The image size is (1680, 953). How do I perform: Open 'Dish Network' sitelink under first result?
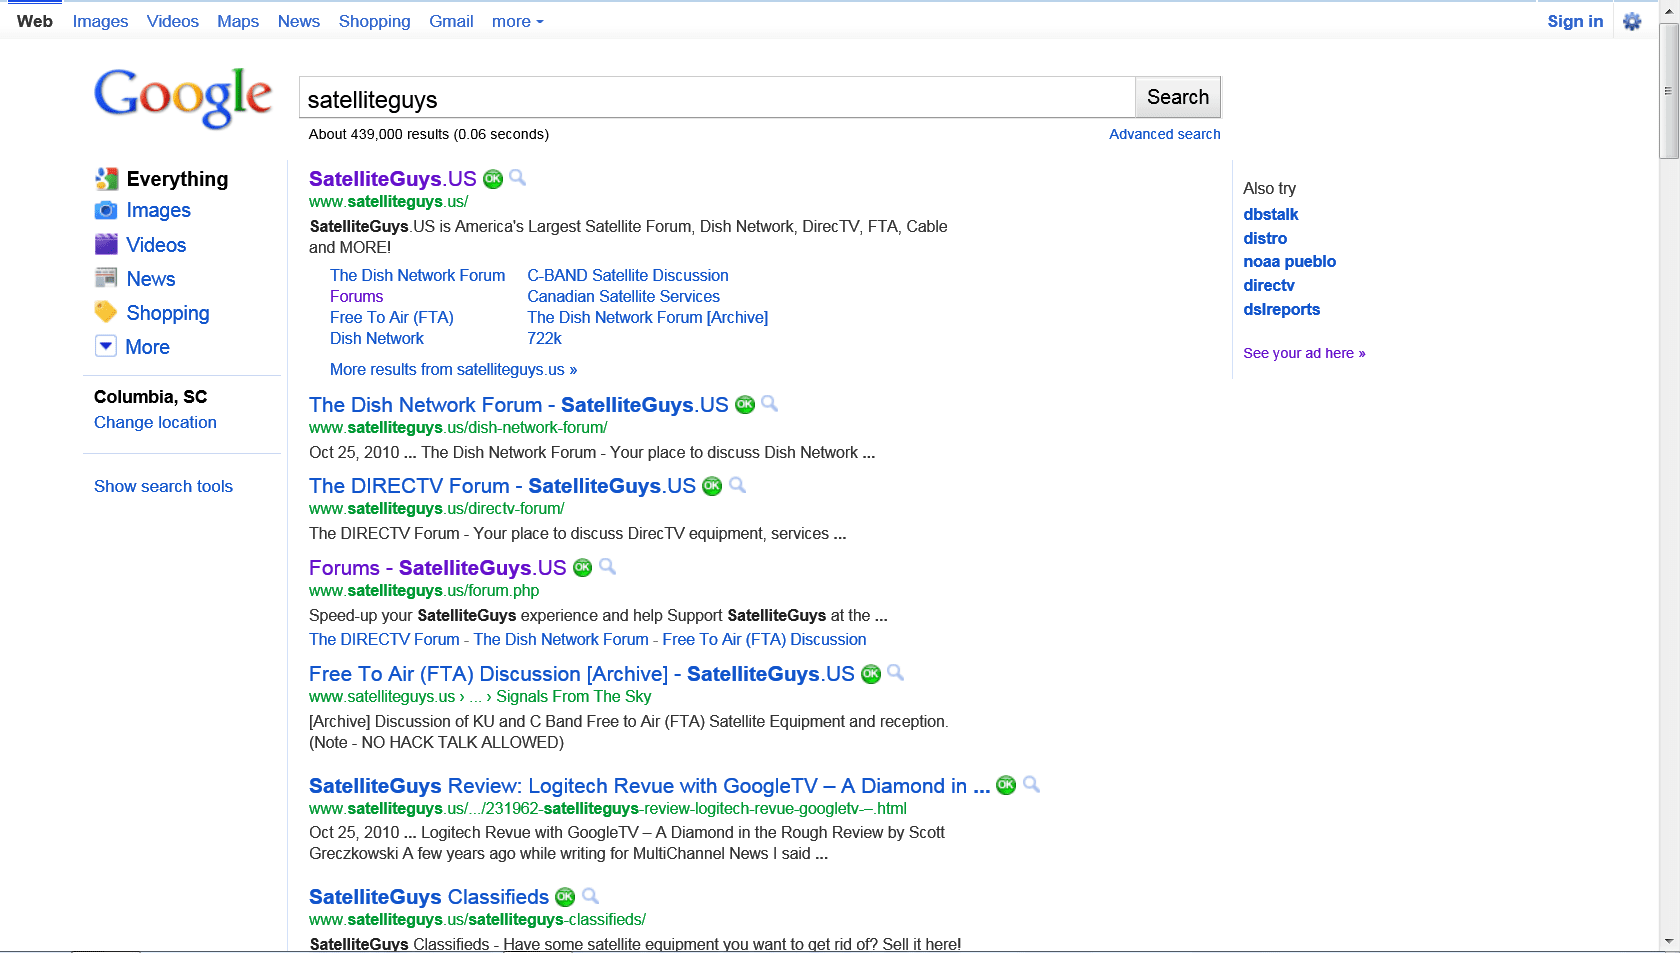377,338
